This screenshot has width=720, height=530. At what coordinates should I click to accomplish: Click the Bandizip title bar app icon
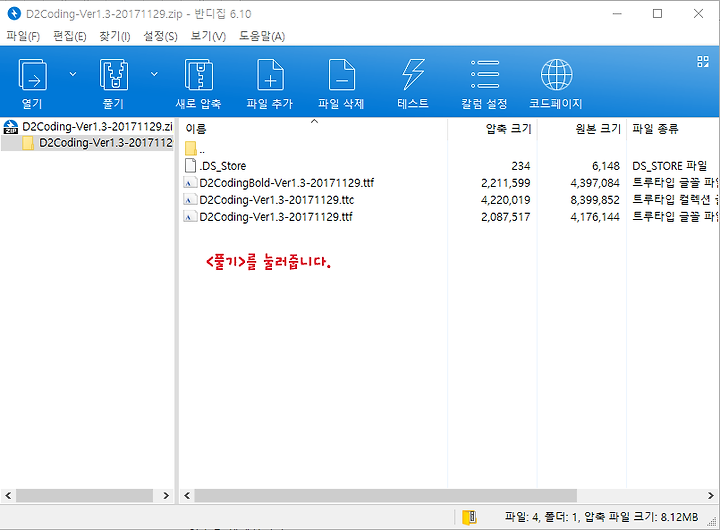[x=14, y=14]
